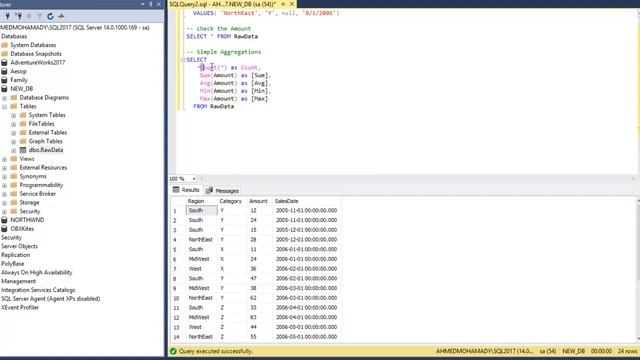Click the Database Snapshots folder icon
The height and width of the screenshot is (360, 640).
tap(4, 54)
